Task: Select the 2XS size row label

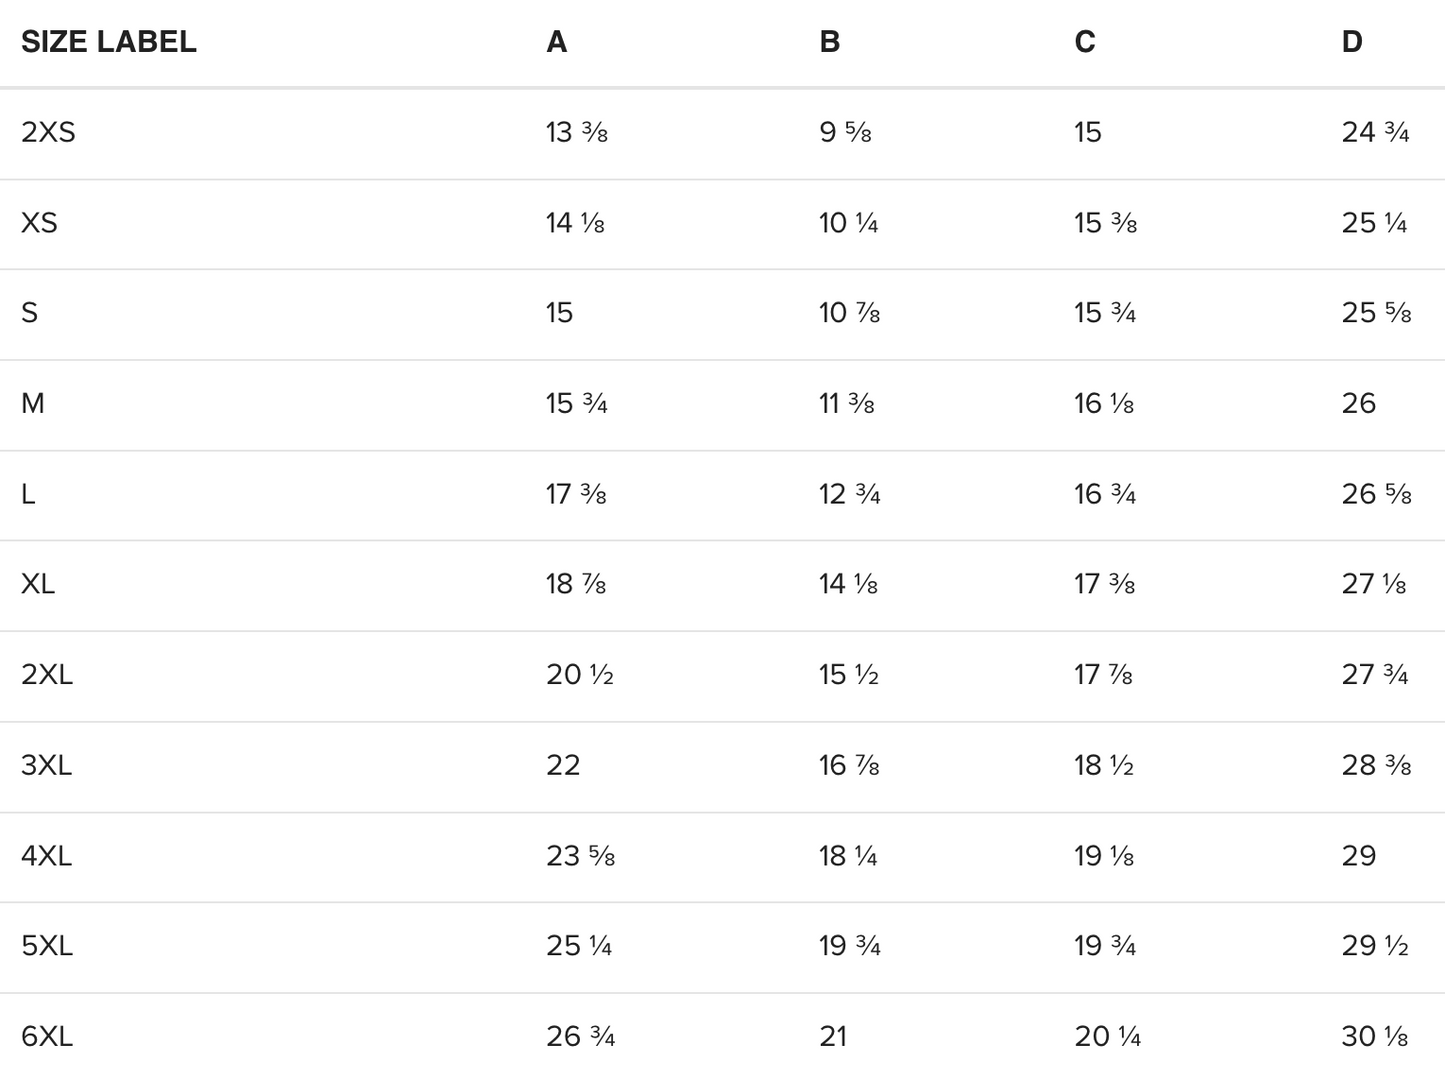Action: coord(48,132)
